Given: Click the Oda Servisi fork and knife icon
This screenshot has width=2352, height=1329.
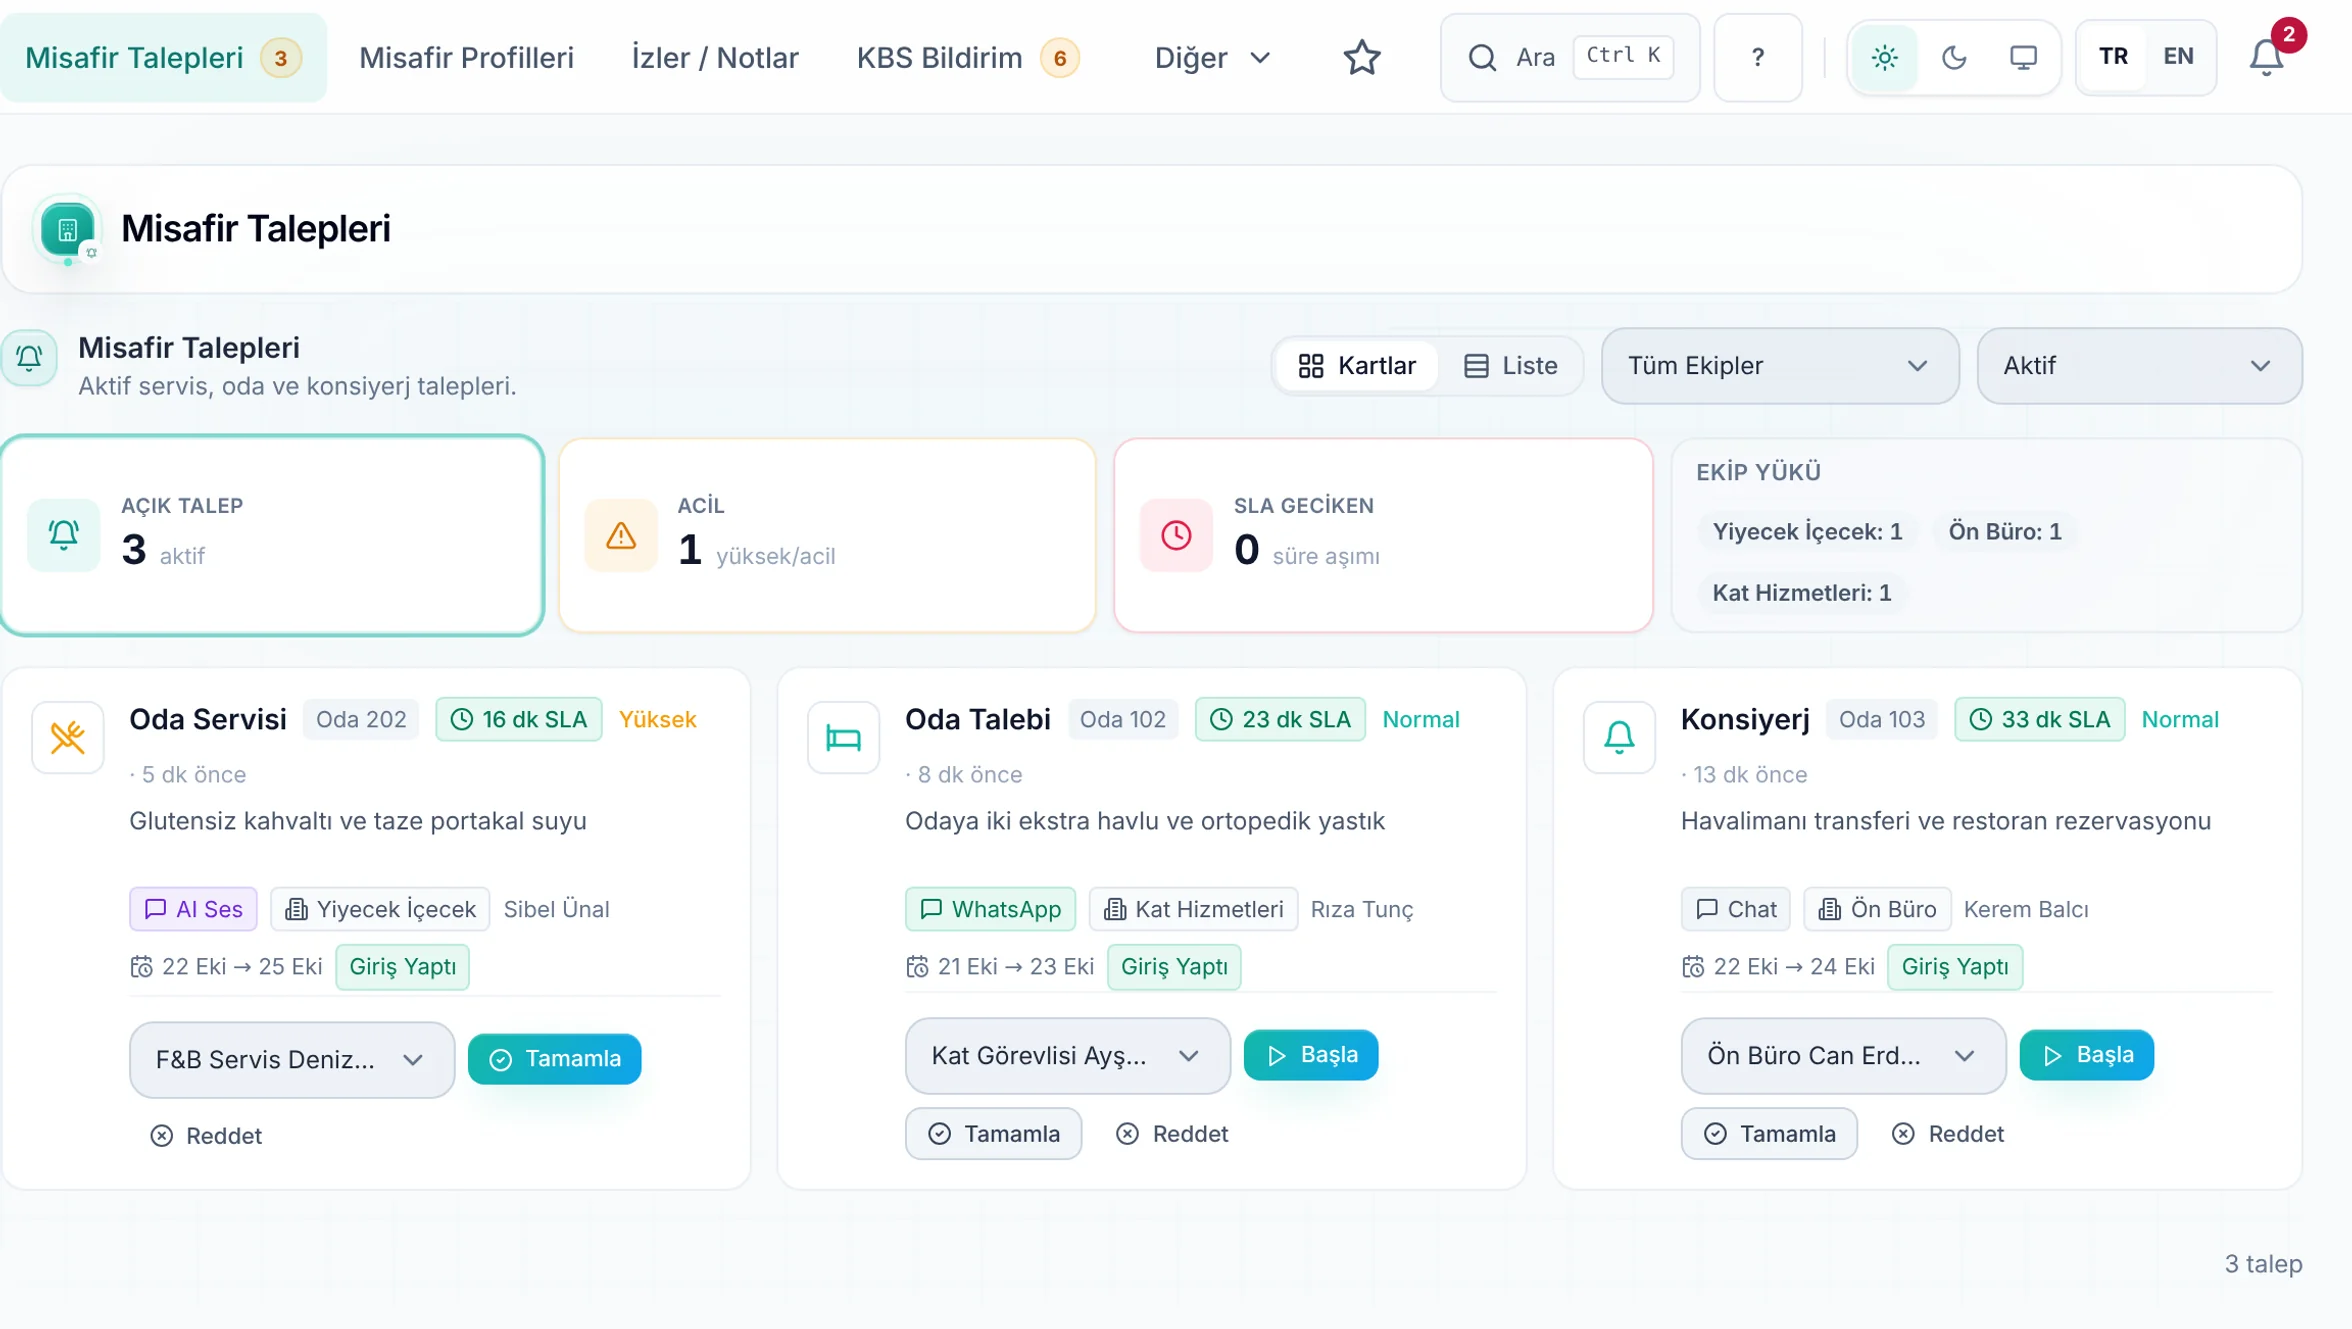Looking at the screenshot, I should tap(67, 738).
